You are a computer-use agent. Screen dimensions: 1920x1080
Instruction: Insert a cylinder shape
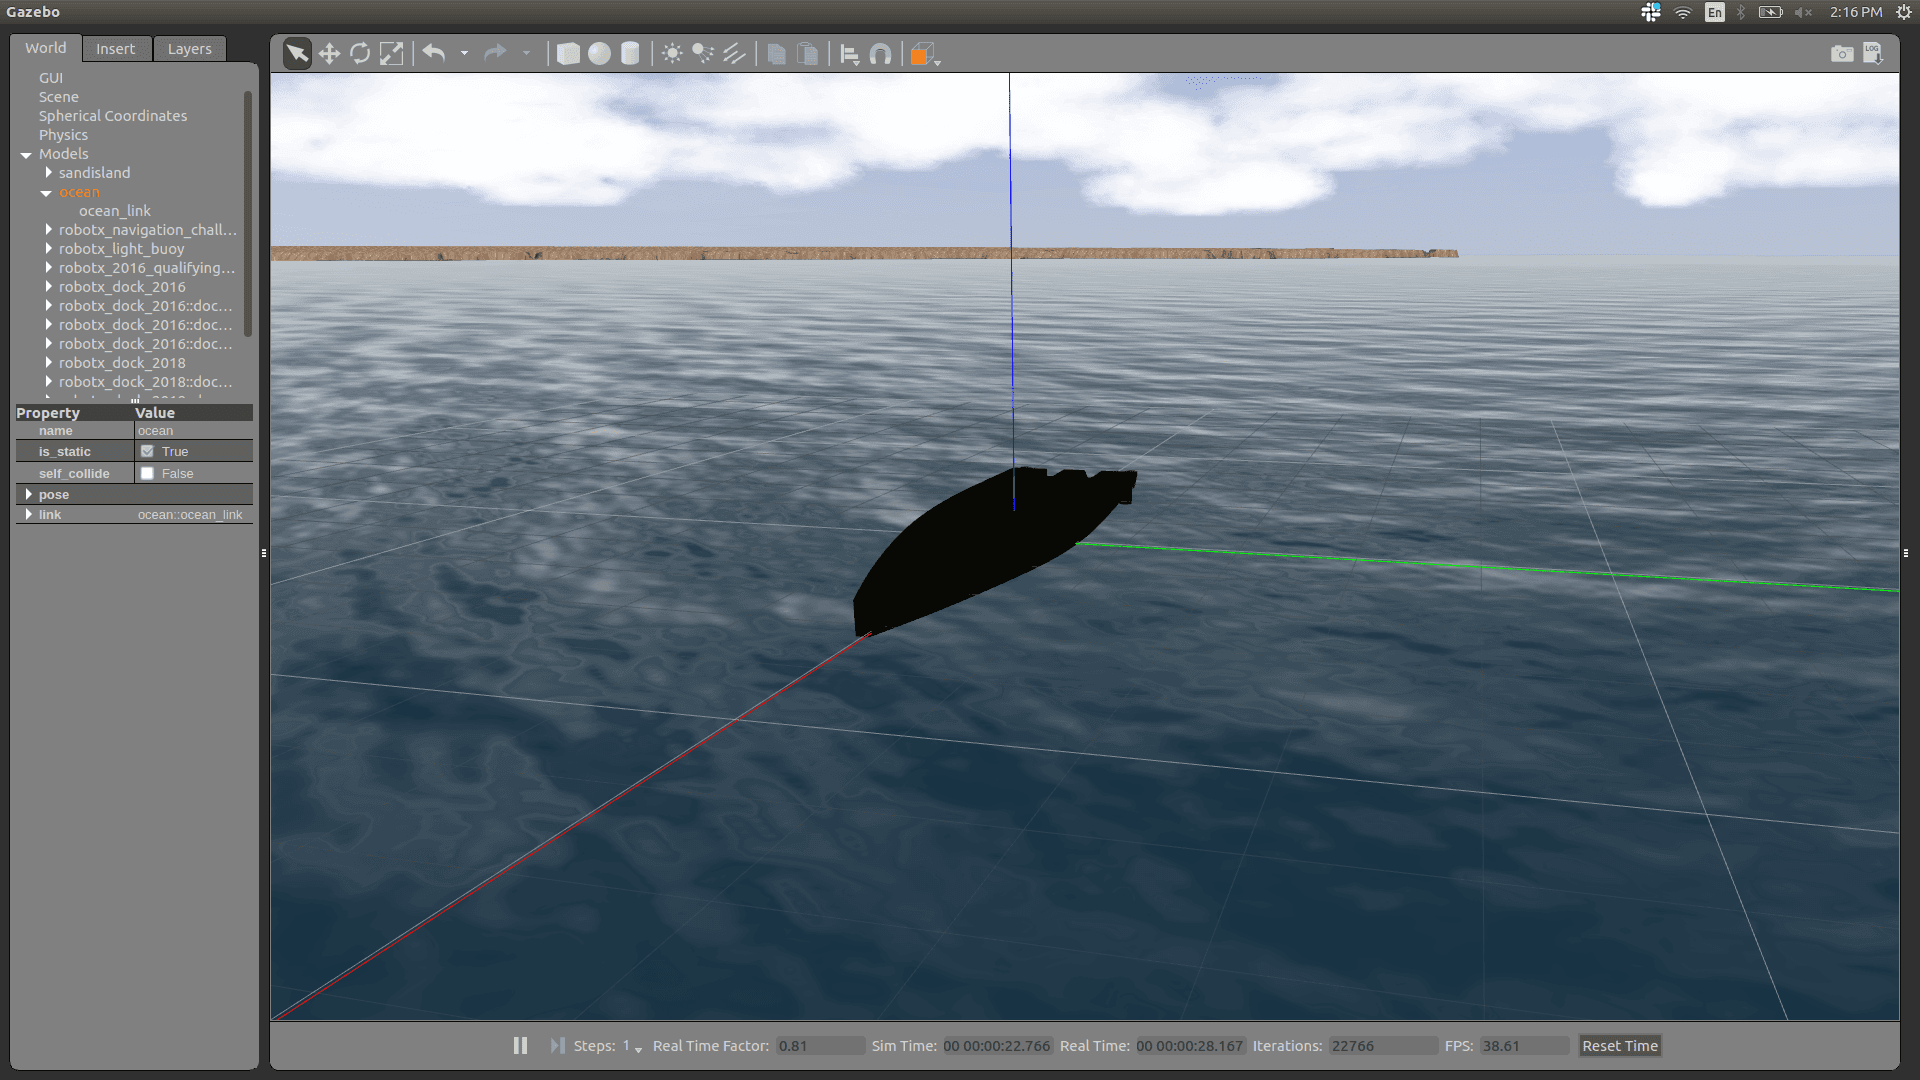click(630, 54)
